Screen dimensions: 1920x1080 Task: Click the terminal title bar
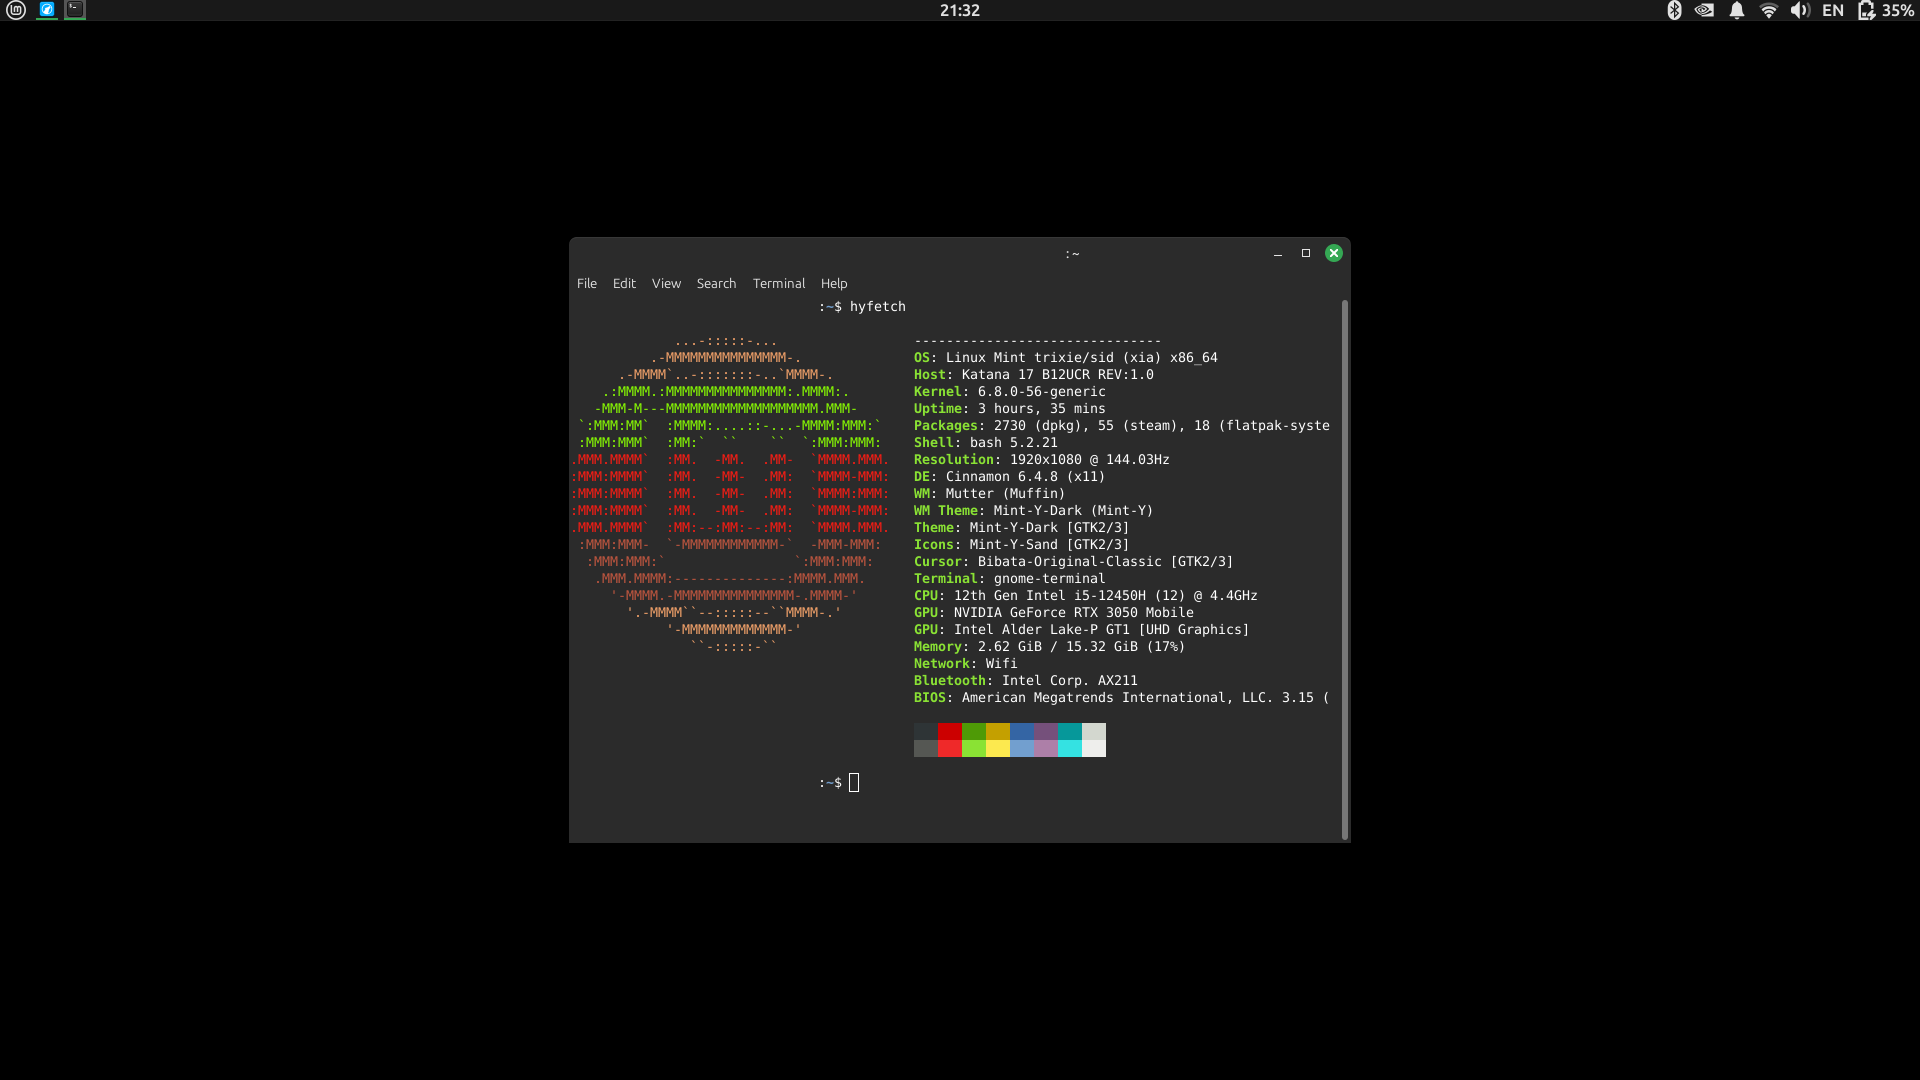click(x=960, y=253)
